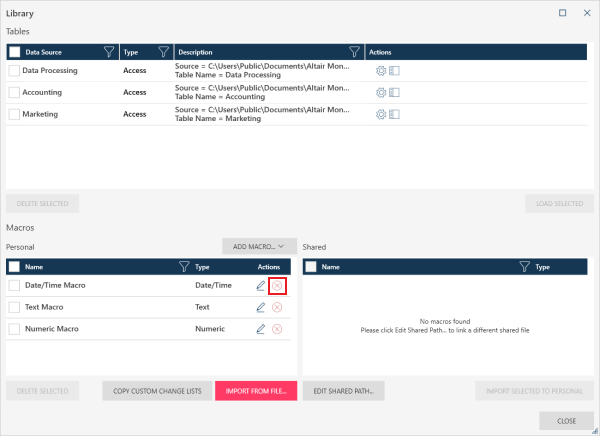Click Import From File button
This screenshot has height=436, width=600.
tap(256, 391)
